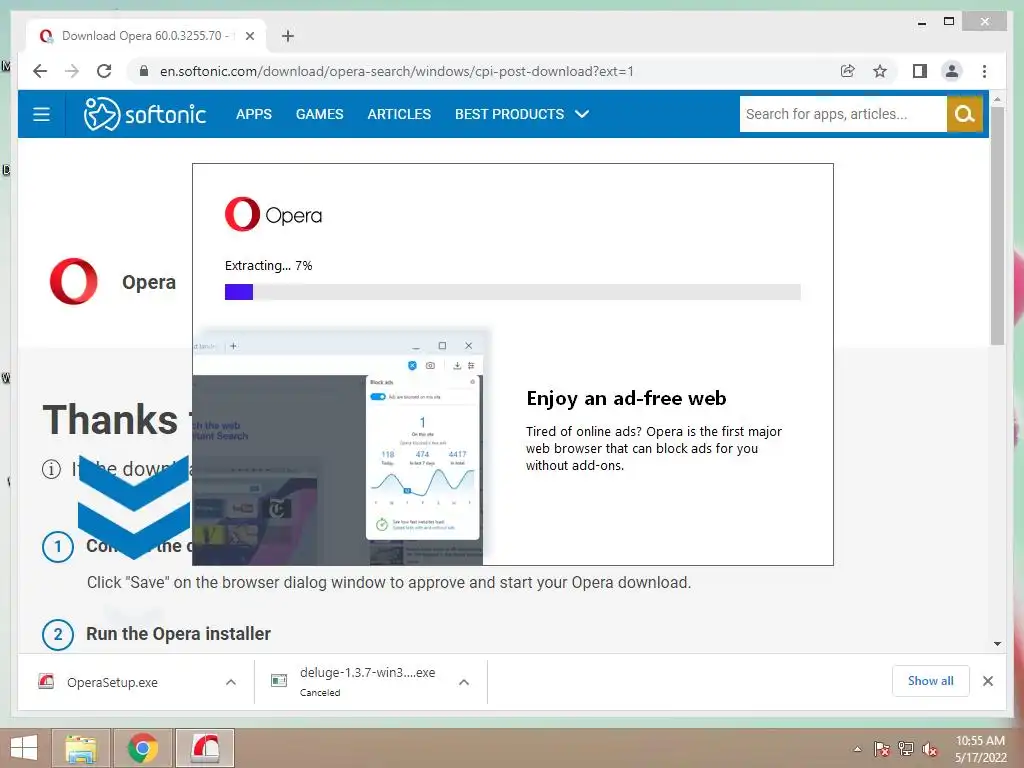Viewport: 1024px width, 768px height.
Task: Click the padlock site info icon
Action: tap(144, 71)
